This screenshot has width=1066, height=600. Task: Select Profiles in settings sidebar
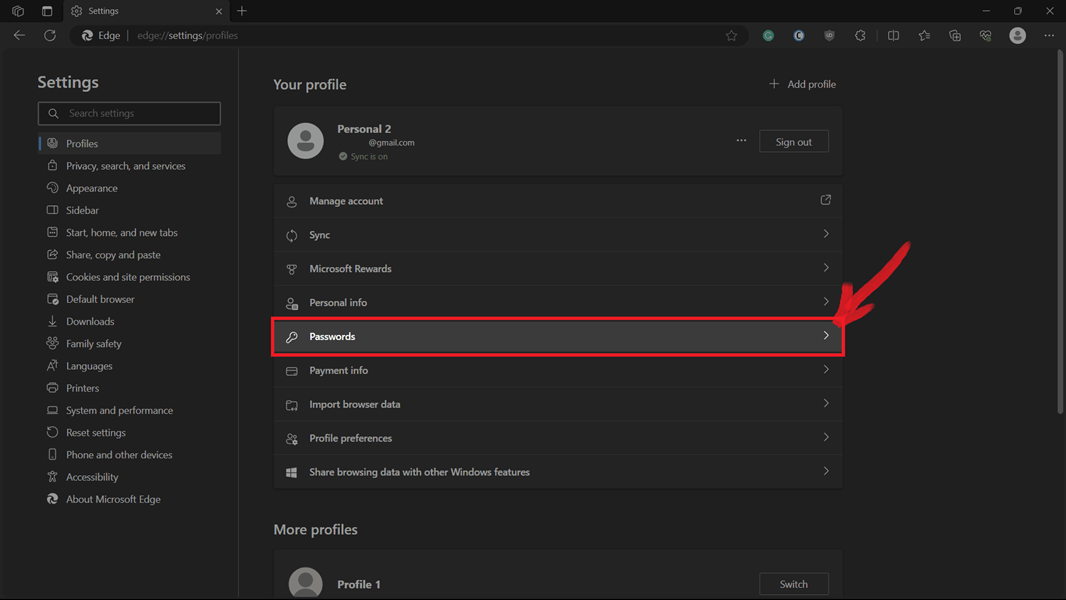point(129,143)
